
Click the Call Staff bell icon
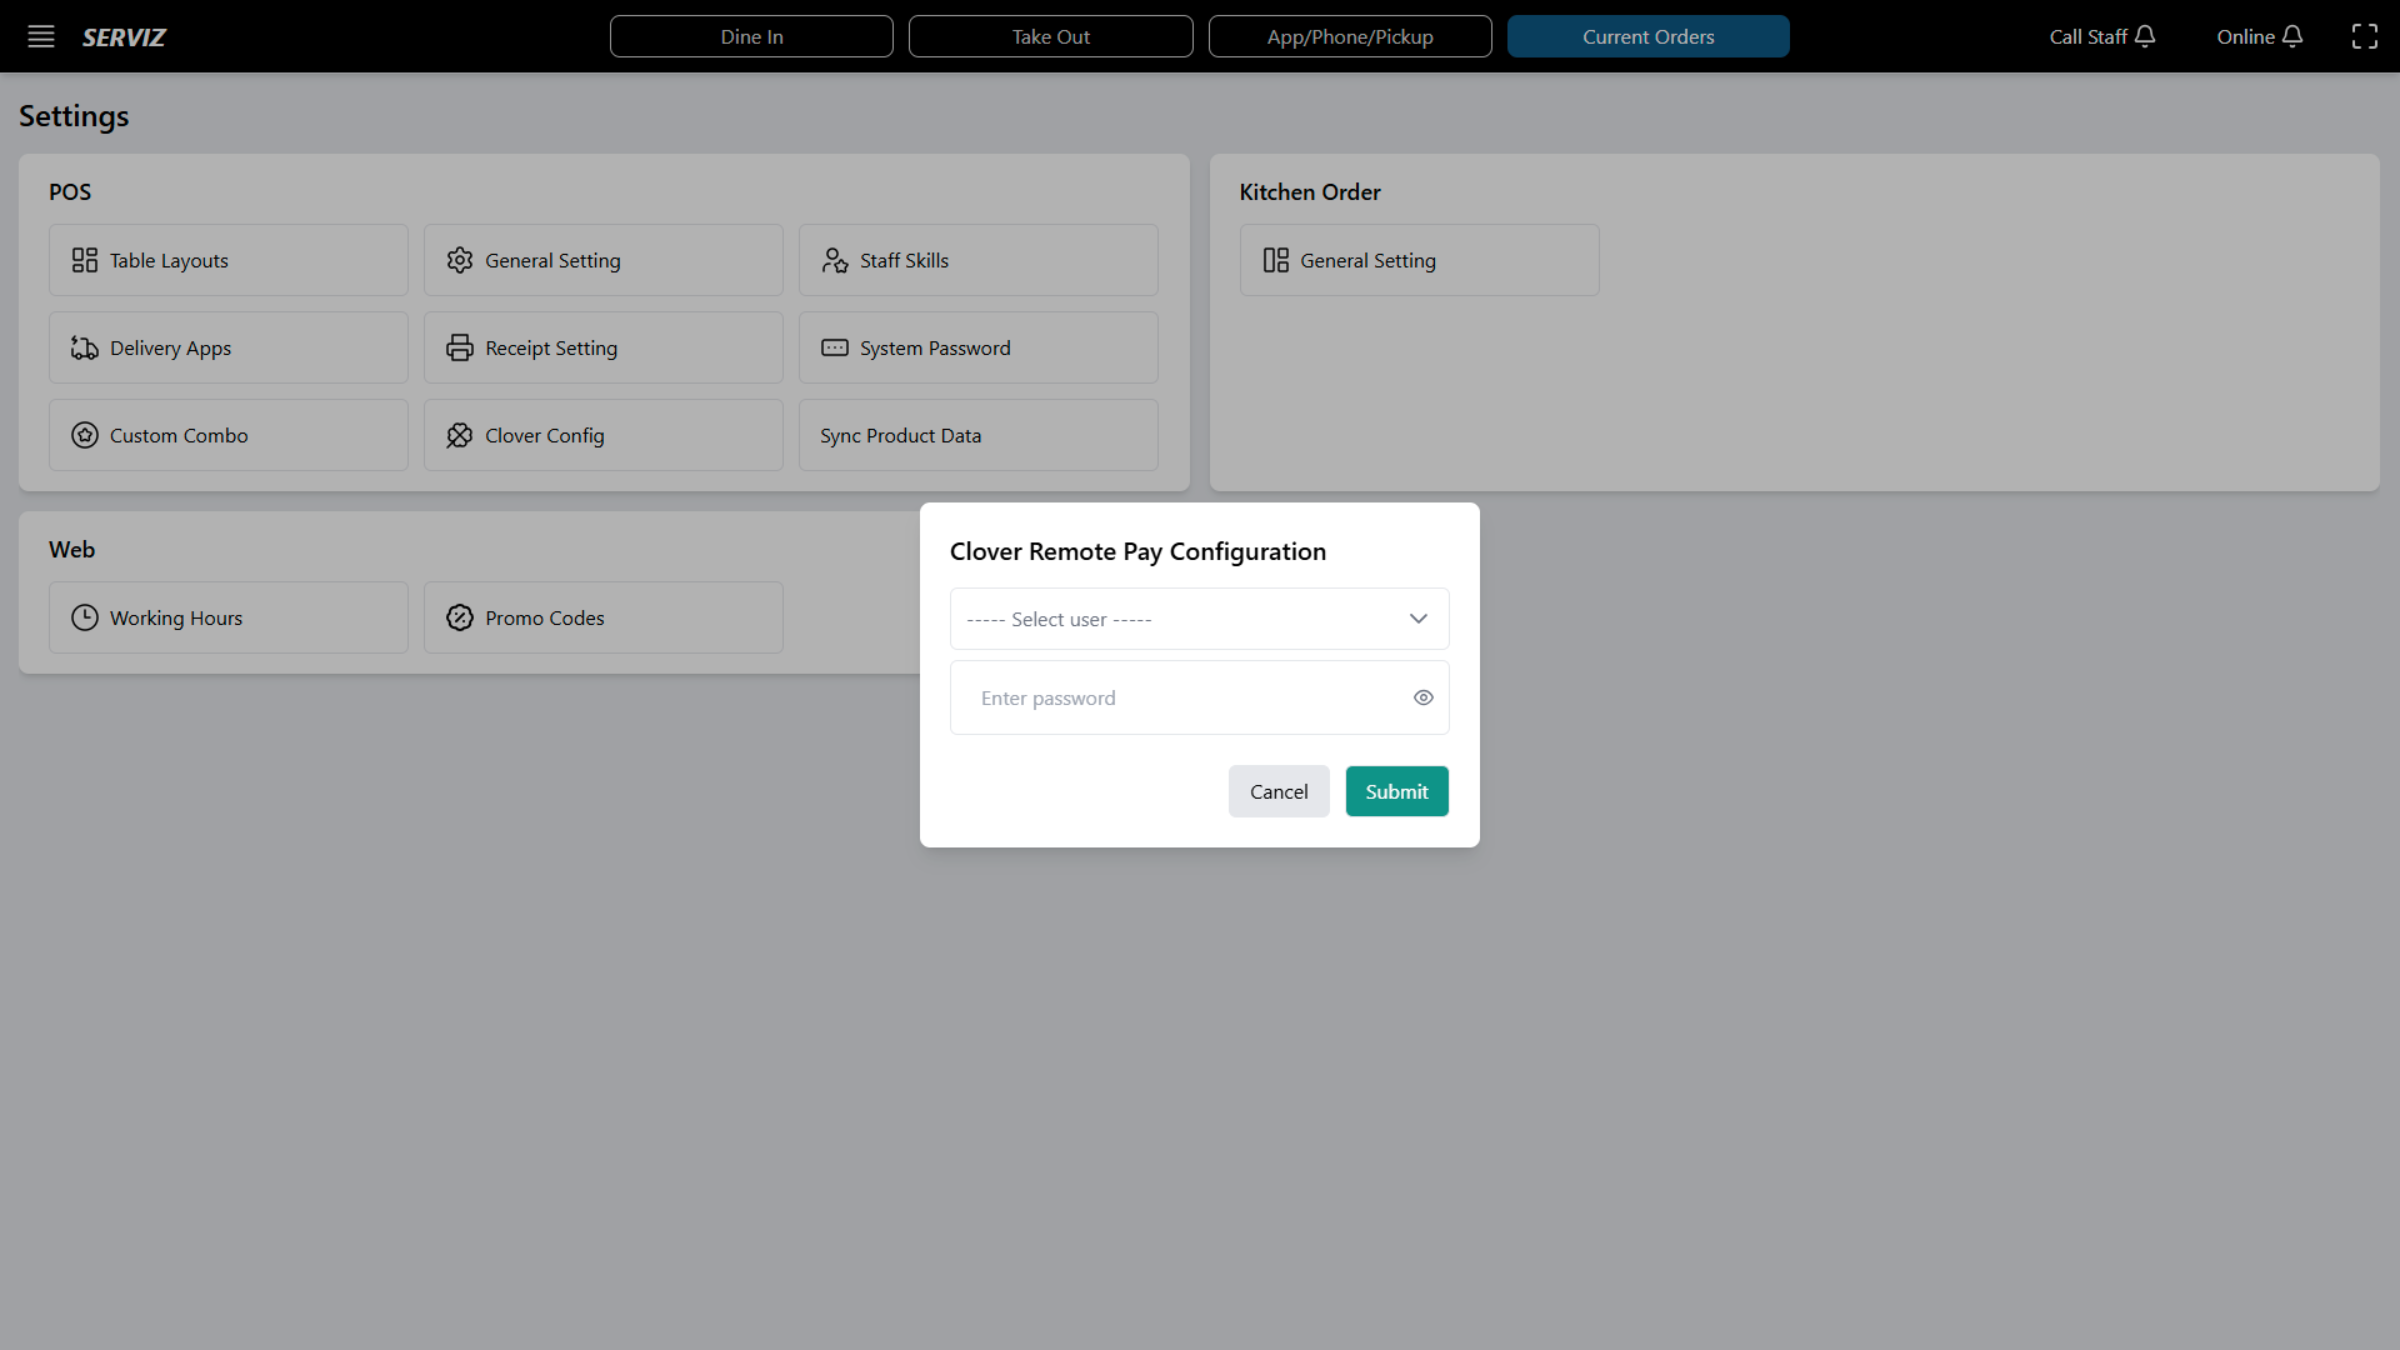[2145, 36]
